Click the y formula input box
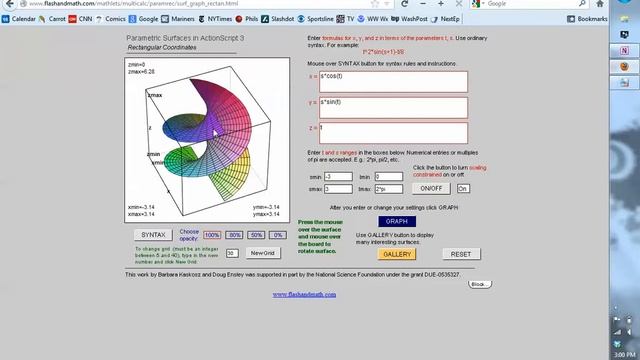 point(393,108)
